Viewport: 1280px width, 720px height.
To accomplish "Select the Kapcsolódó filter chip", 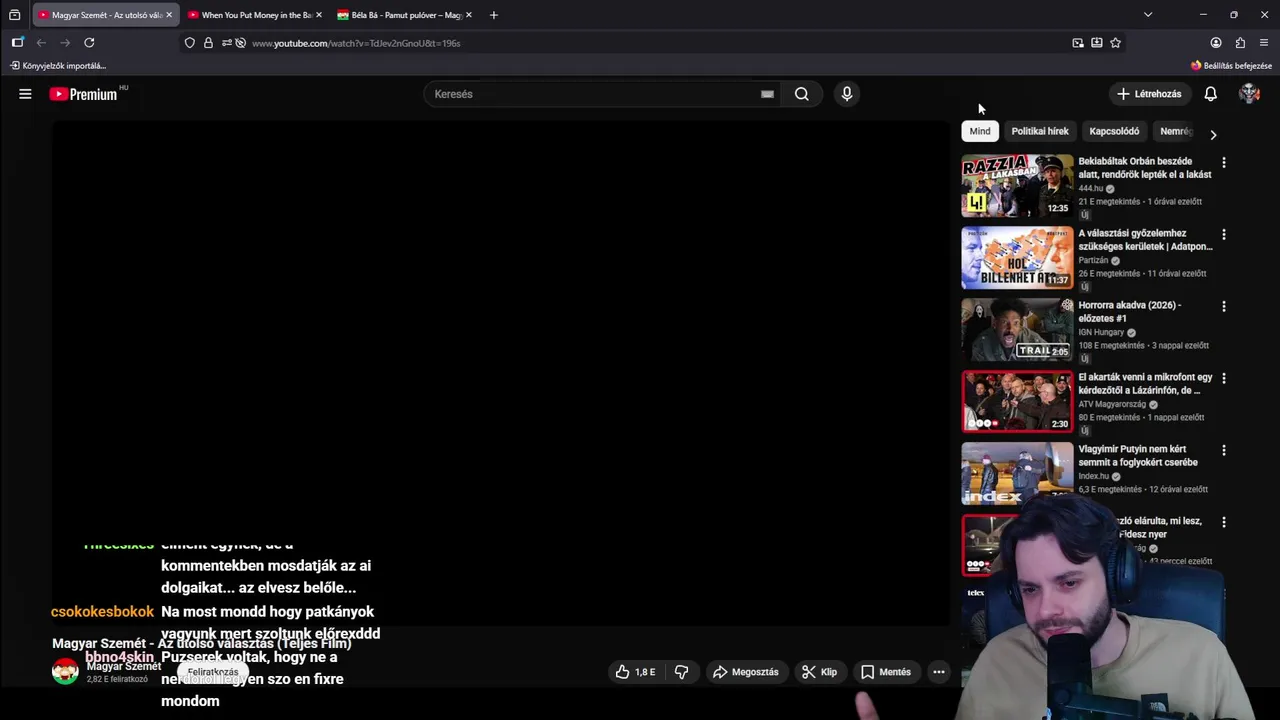I will (x=1114, y=131).
